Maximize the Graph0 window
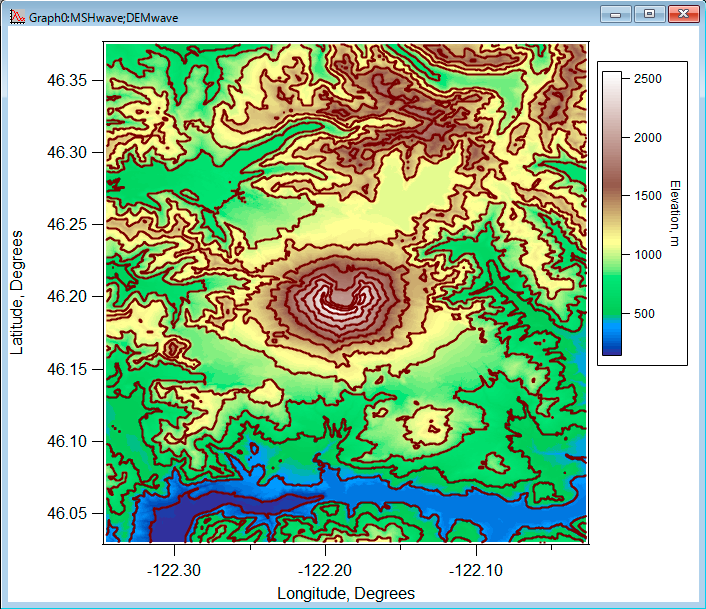This screenshot has height=609, width=706. click(x=649, y=14)
